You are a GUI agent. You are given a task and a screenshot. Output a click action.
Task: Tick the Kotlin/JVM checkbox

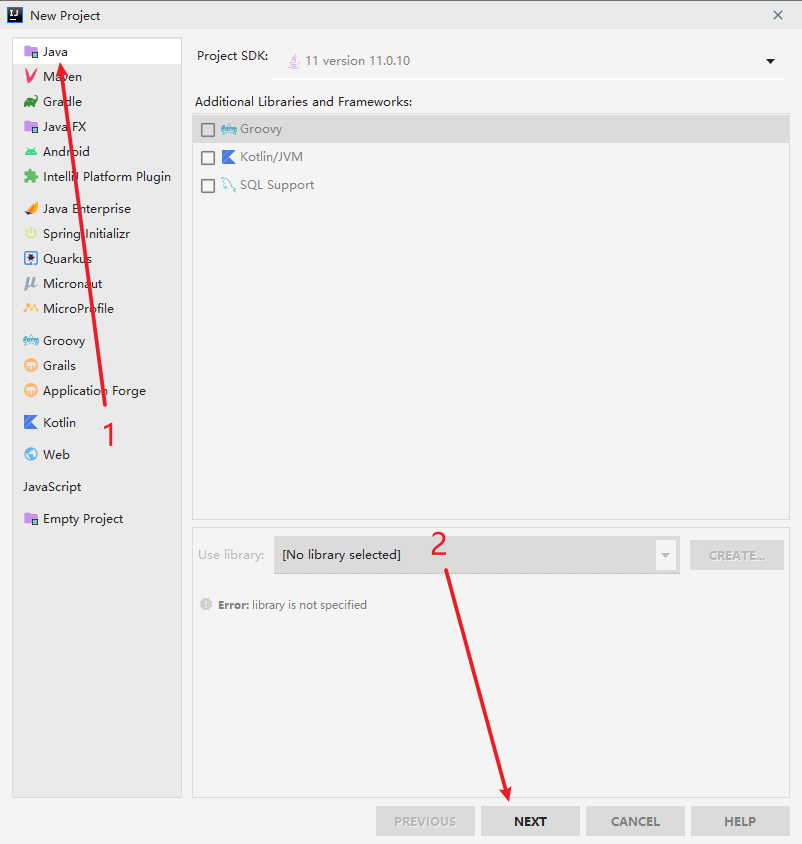tap(208, 158)
